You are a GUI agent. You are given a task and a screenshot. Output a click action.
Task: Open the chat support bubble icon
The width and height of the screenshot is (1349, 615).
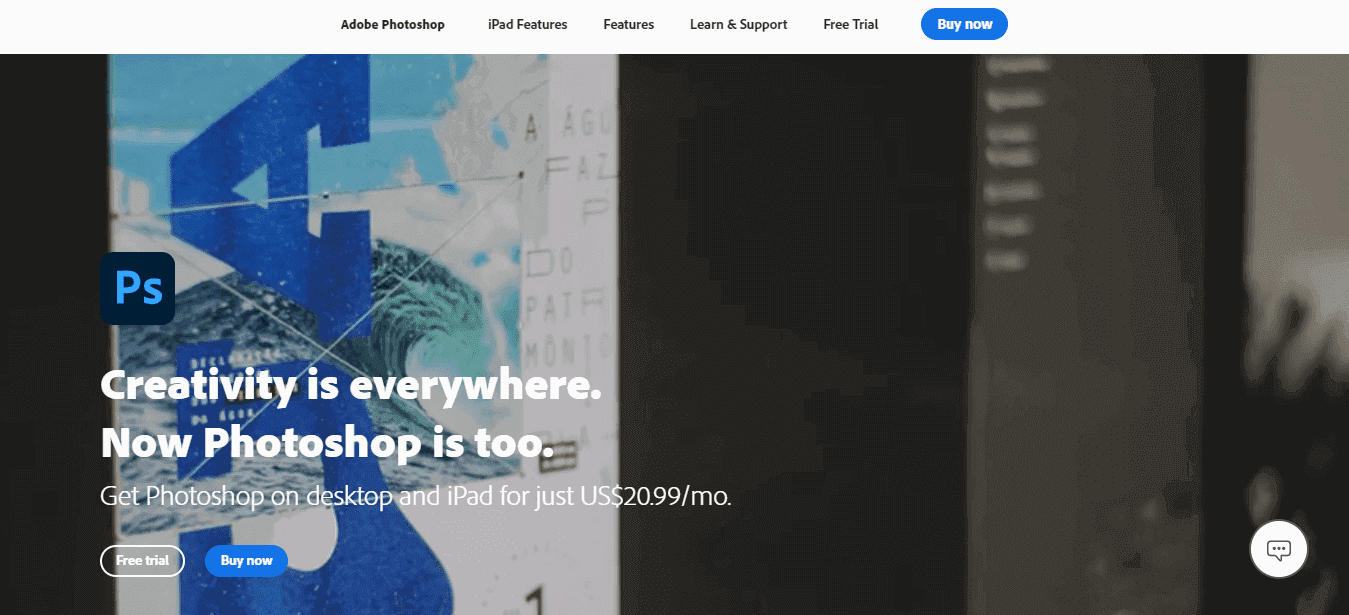coord(1278,549)
